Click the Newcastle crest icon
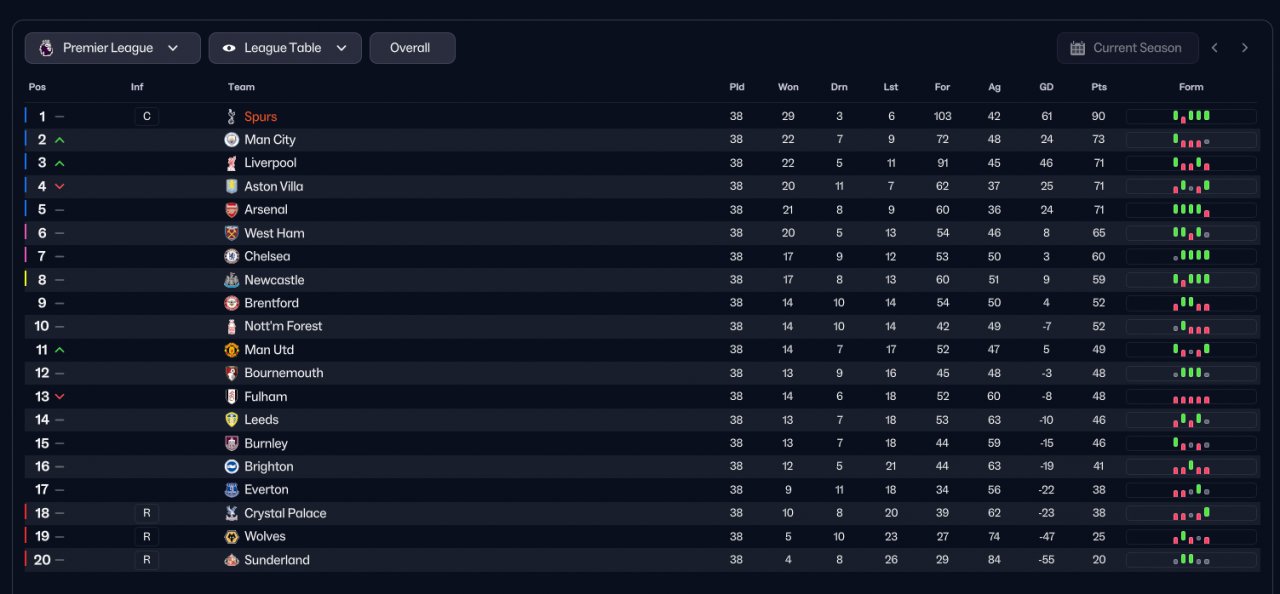The image size is (1280, 594). click(232, 280)
